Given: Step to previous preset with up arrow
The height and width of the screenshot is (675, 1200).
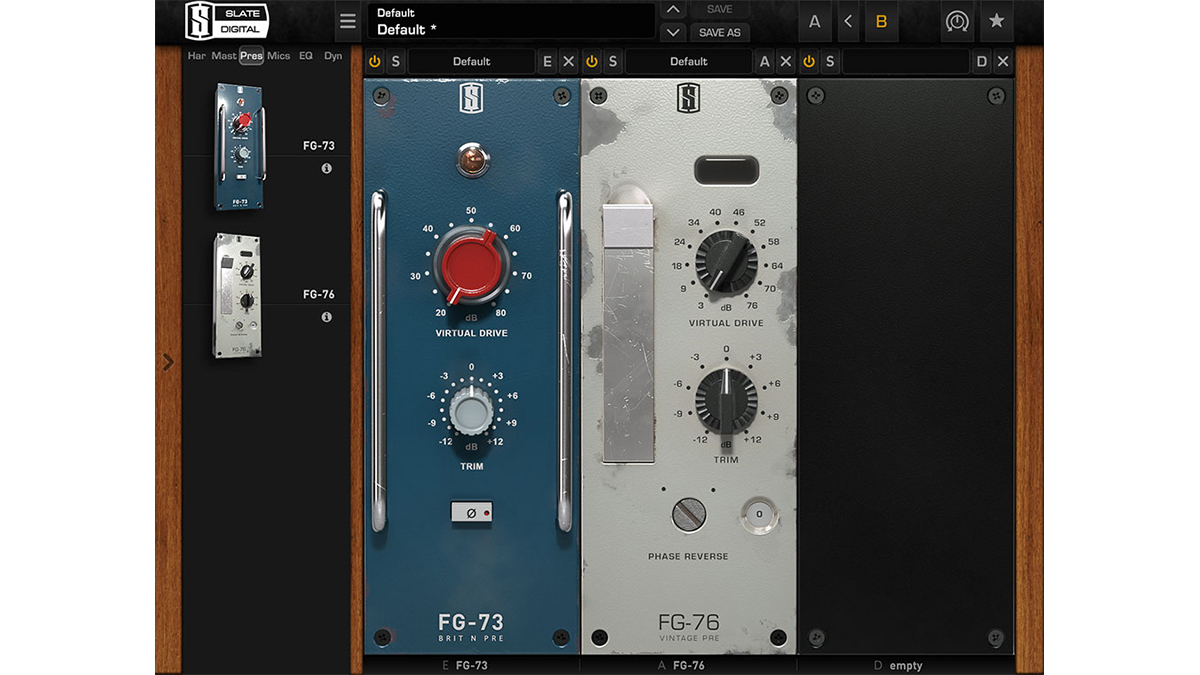Looking at the screenshot, I should click(x=674, y=10).
